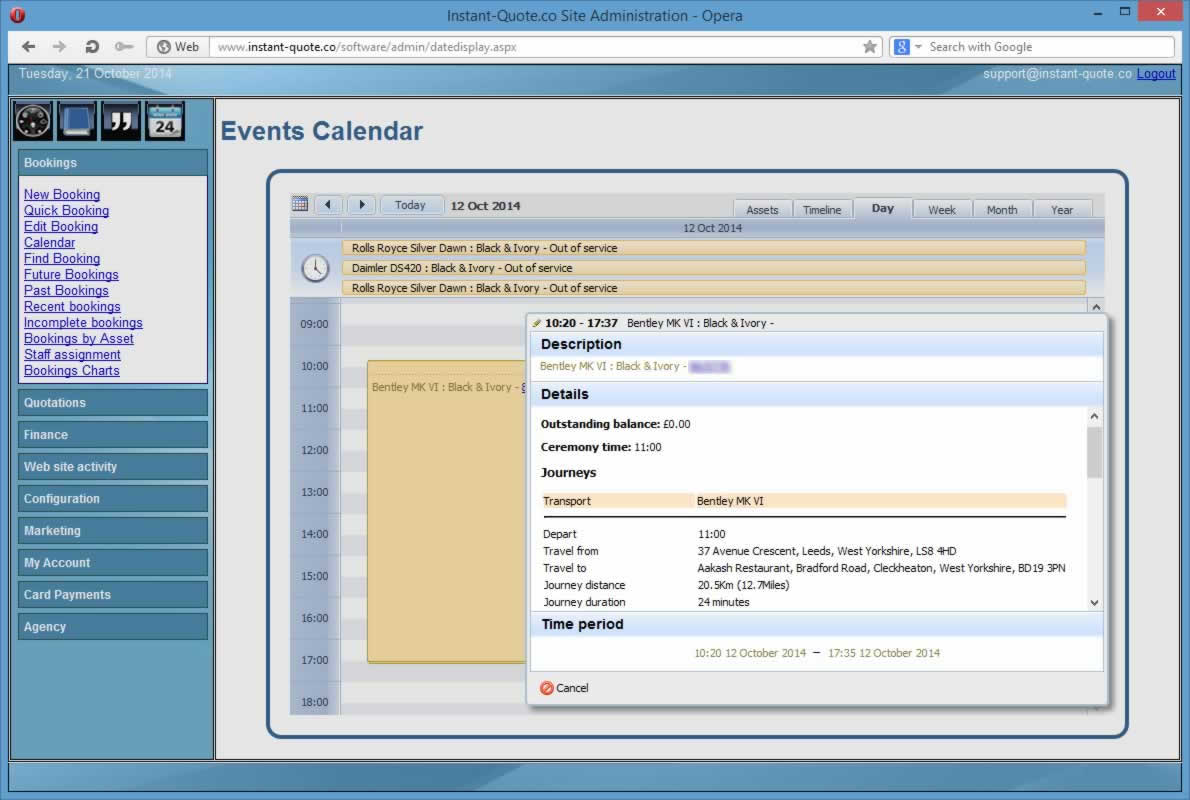This screenshot has width=1190, height=800.
Task: Expand the Configuration sidebar section
Action: point(113,499)
